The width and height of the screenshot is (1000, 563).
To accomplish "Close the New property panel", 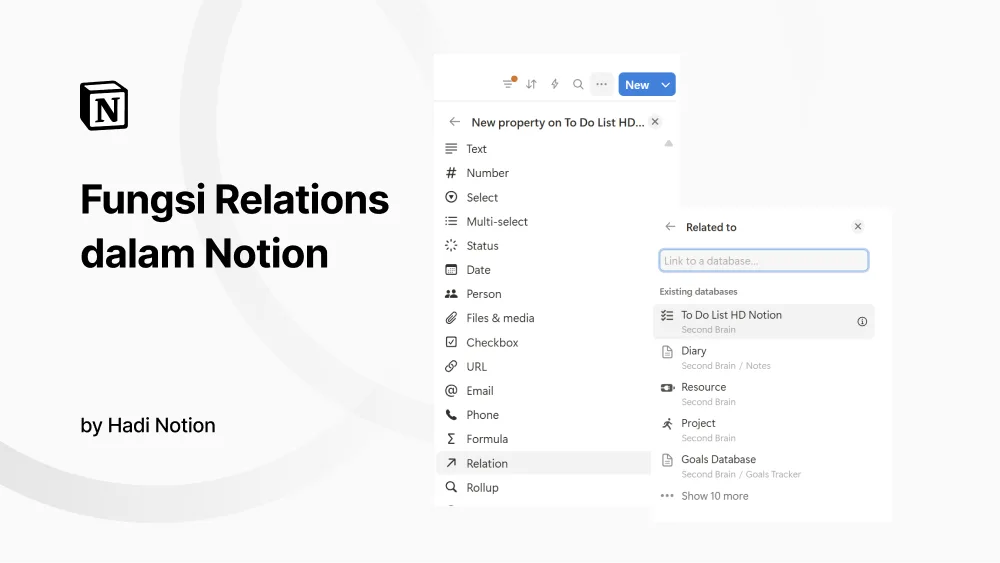I will tap(655, 122).
